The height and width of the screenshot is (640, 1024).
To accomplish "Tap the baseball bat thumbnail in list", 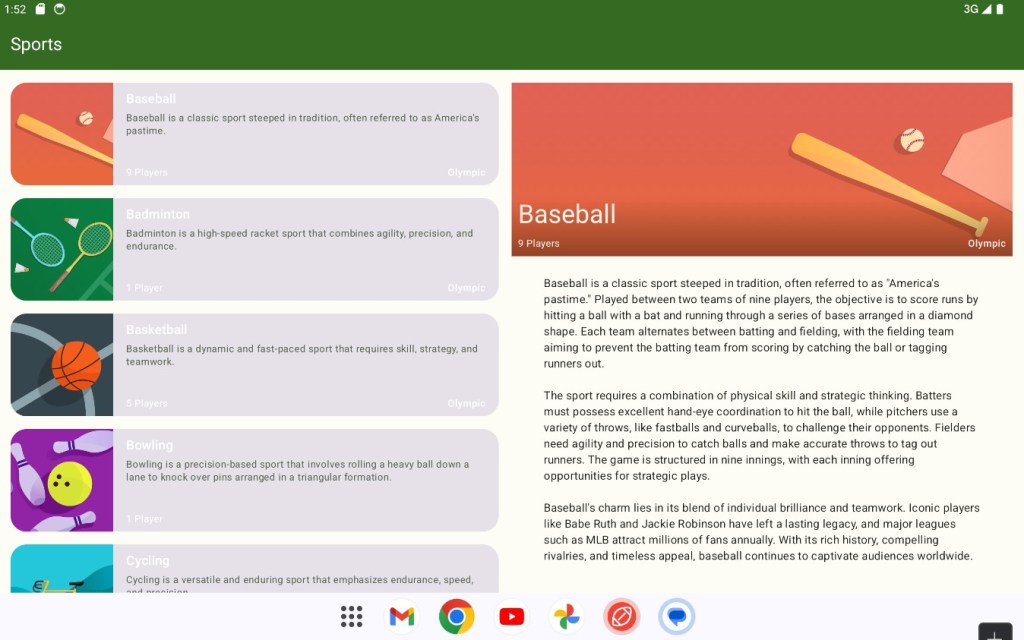I will (62, 134).
